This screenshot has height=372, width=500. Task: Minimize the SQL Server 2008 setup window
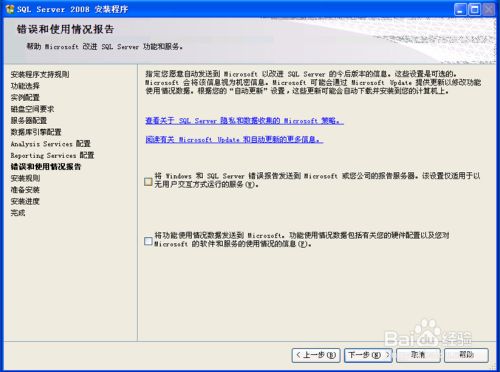[460, 9]
